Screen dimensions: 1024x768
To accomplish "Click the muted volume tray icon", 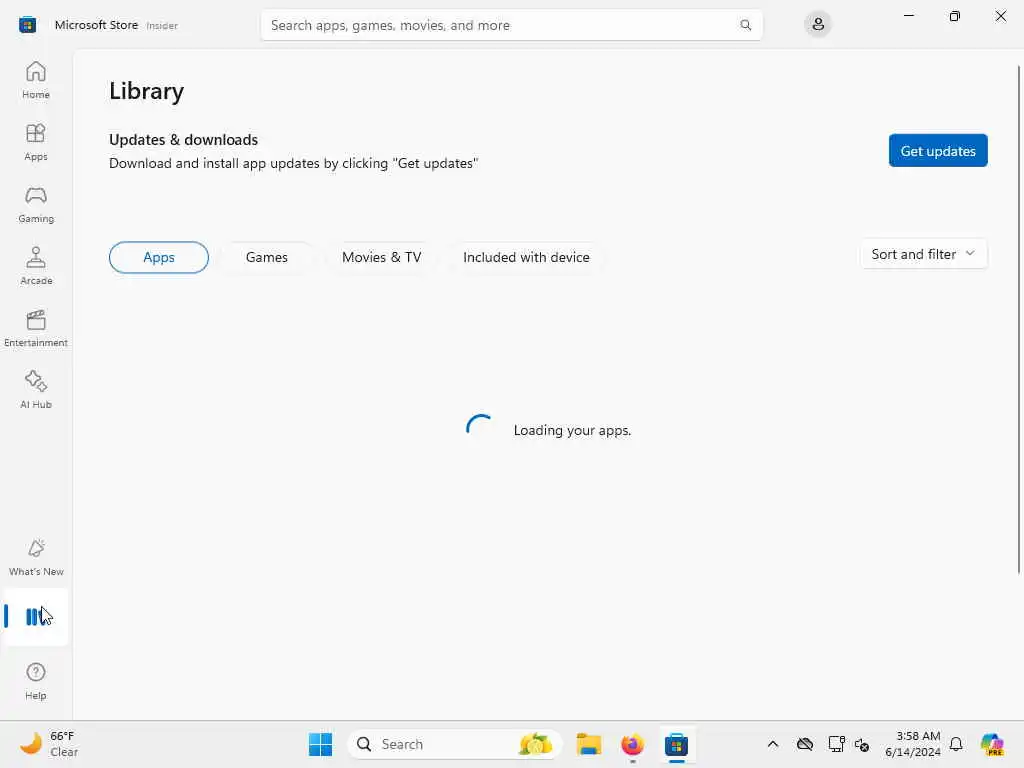I will point(862,744).
